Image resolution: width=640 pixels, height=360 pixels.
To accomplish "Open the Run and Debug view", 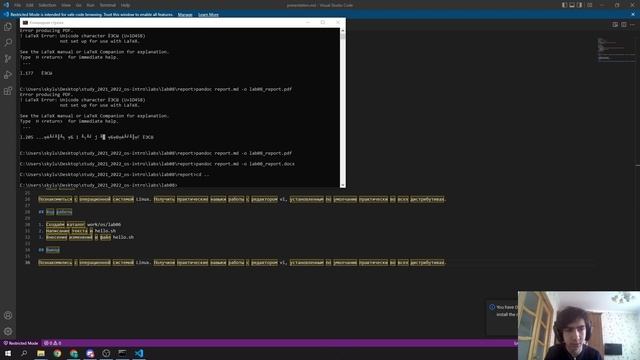I will point(8,75).
